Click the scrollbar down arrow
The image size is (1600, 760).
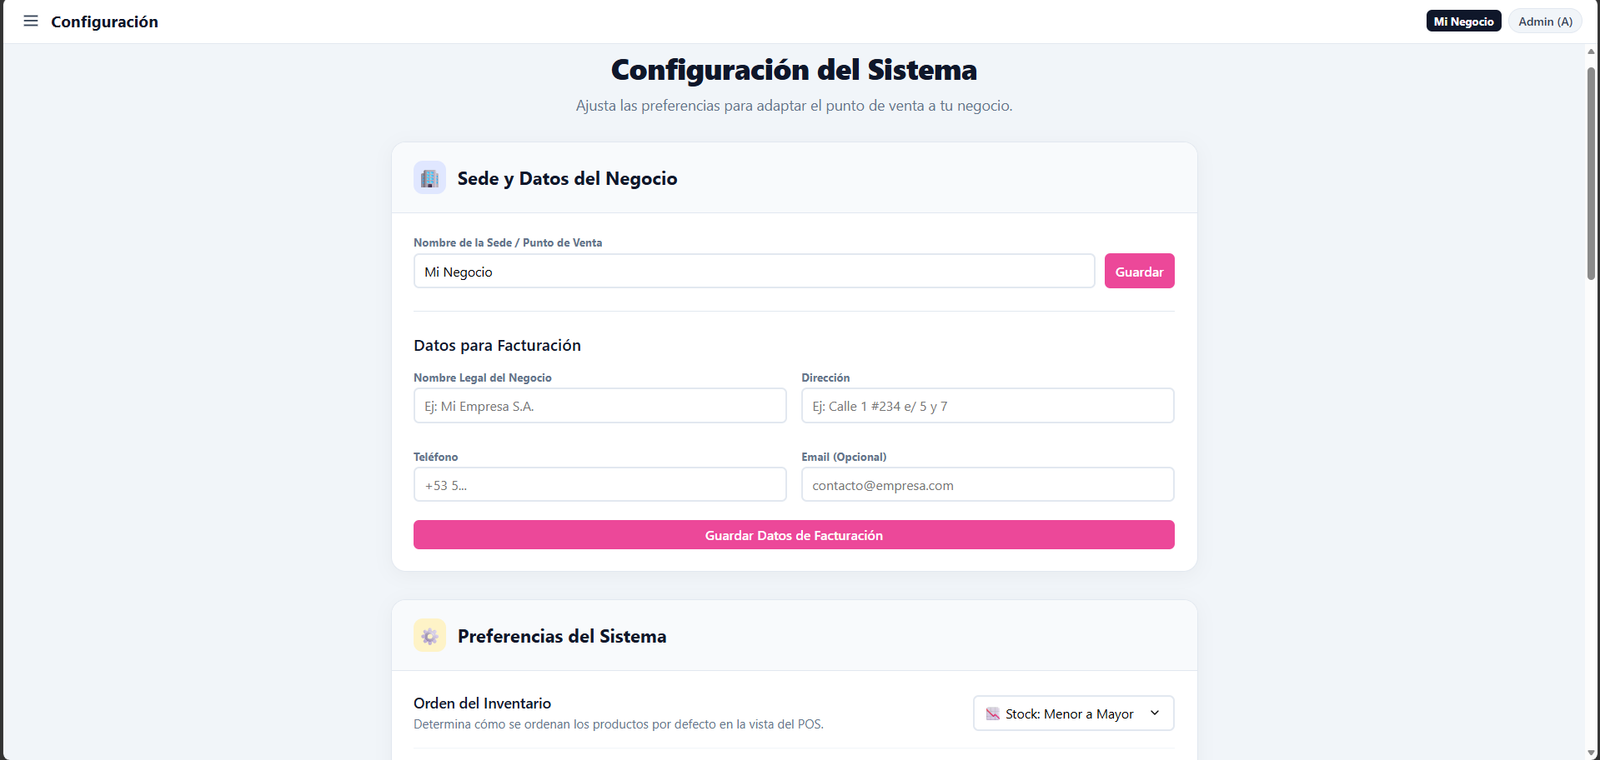coord(1591,752)
